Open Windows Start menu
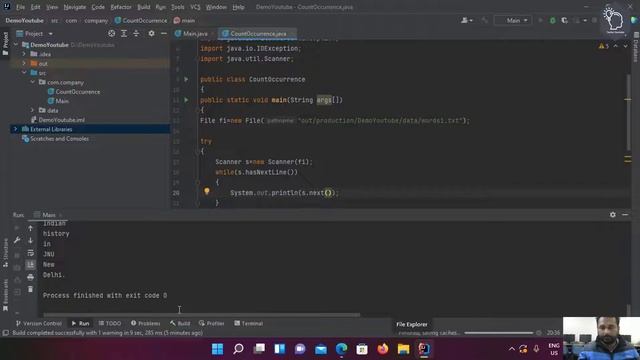Image resolution: width=640 pixels, height=360 pixels. [217, 349]
